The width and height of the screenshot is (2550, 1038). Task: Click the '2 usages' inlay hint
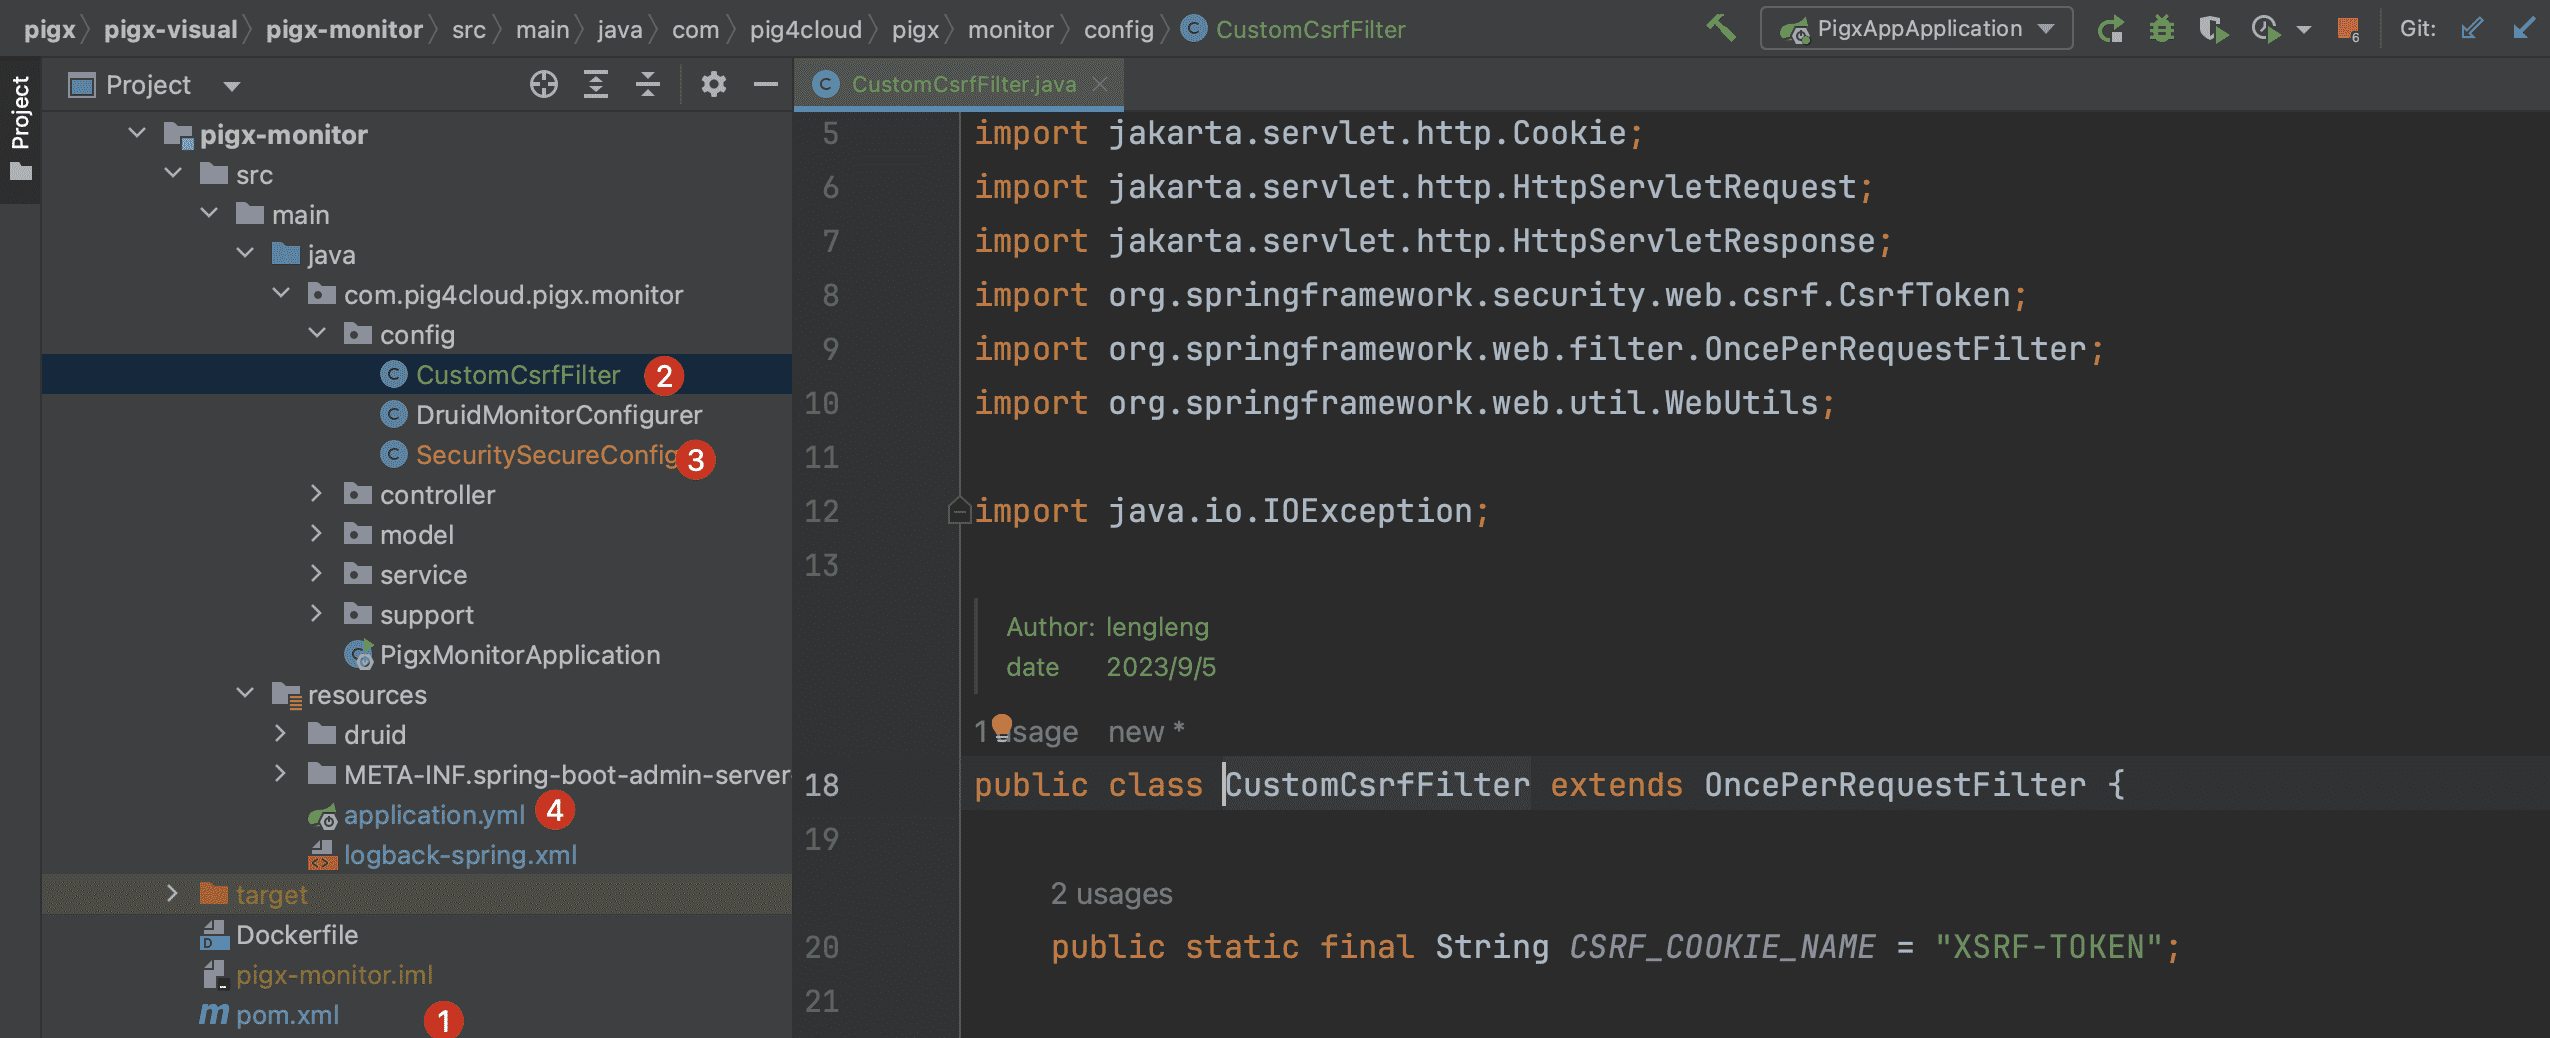point(1111,893)
